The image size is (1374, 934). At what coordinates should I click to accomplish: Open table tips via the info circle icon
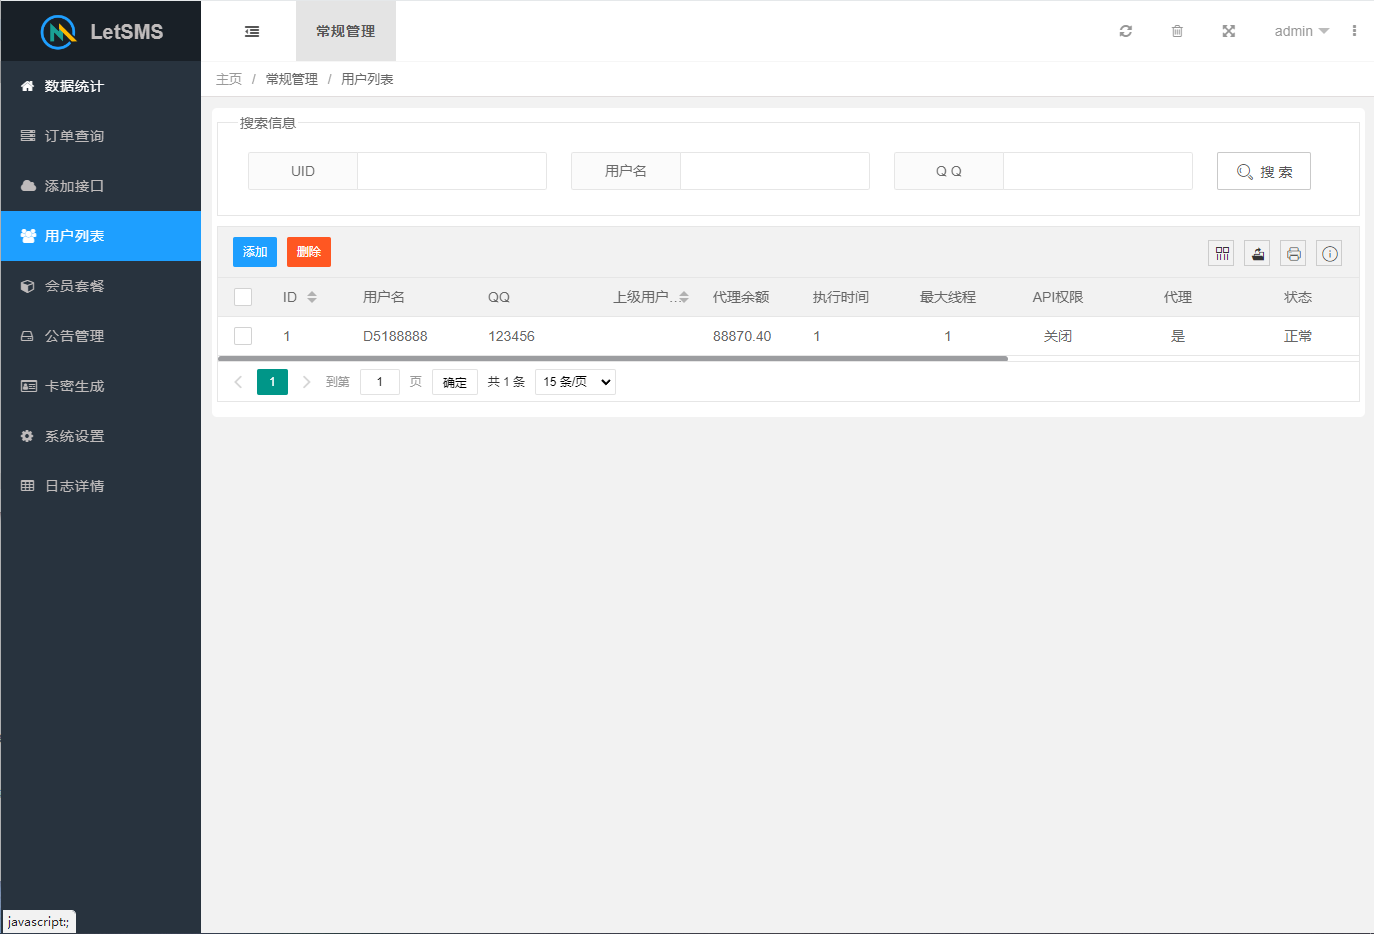pos(1329,253)
